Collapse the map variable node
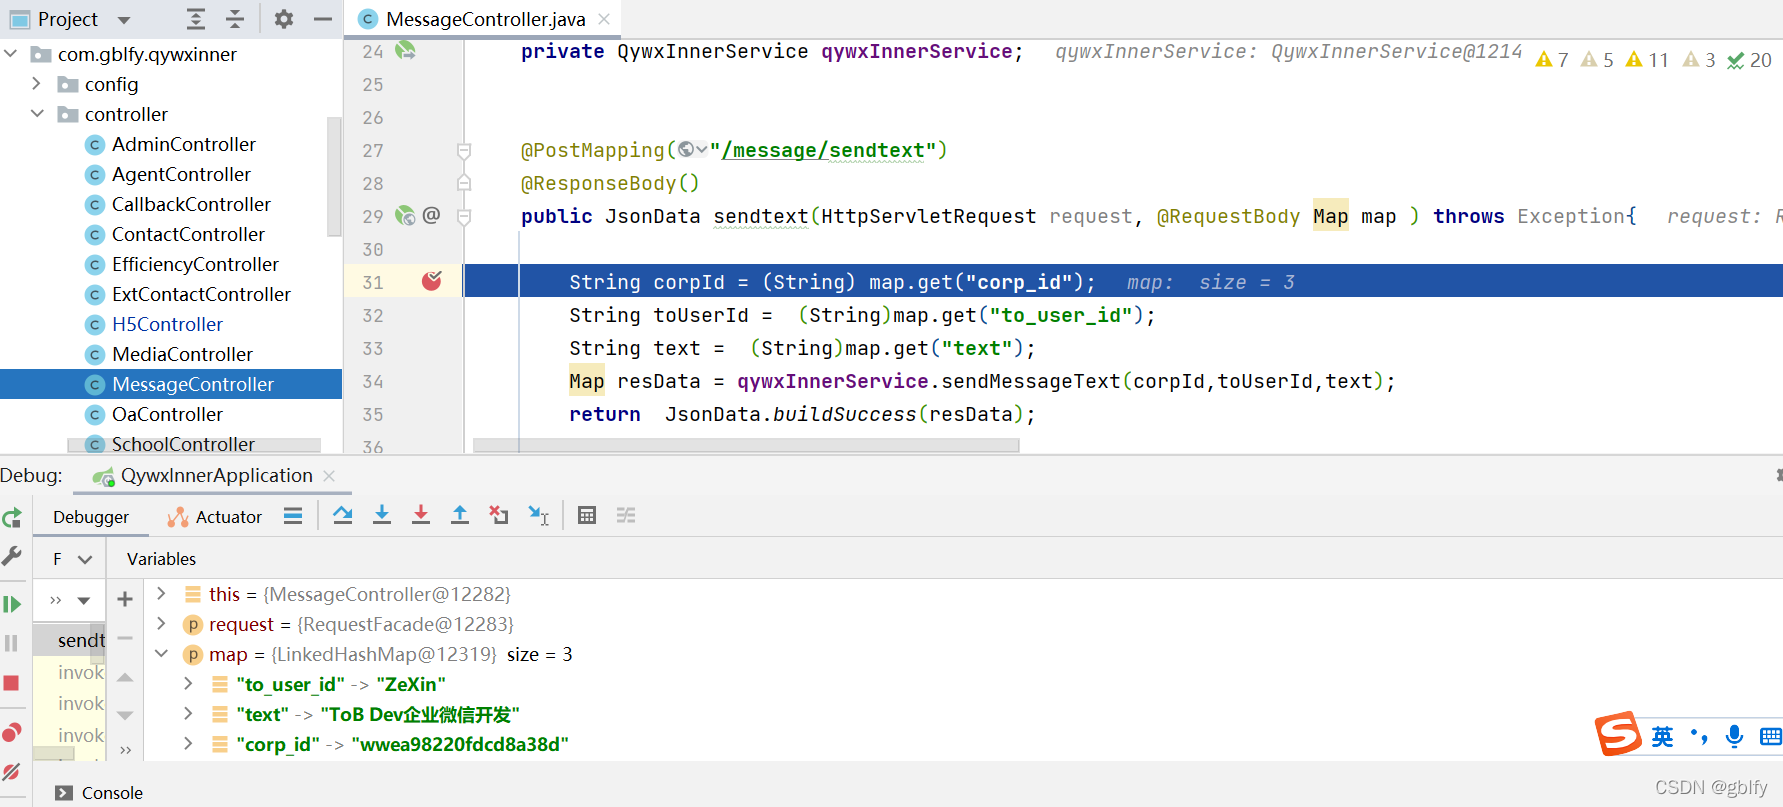Screen dimensions: 1783x807 161,654
